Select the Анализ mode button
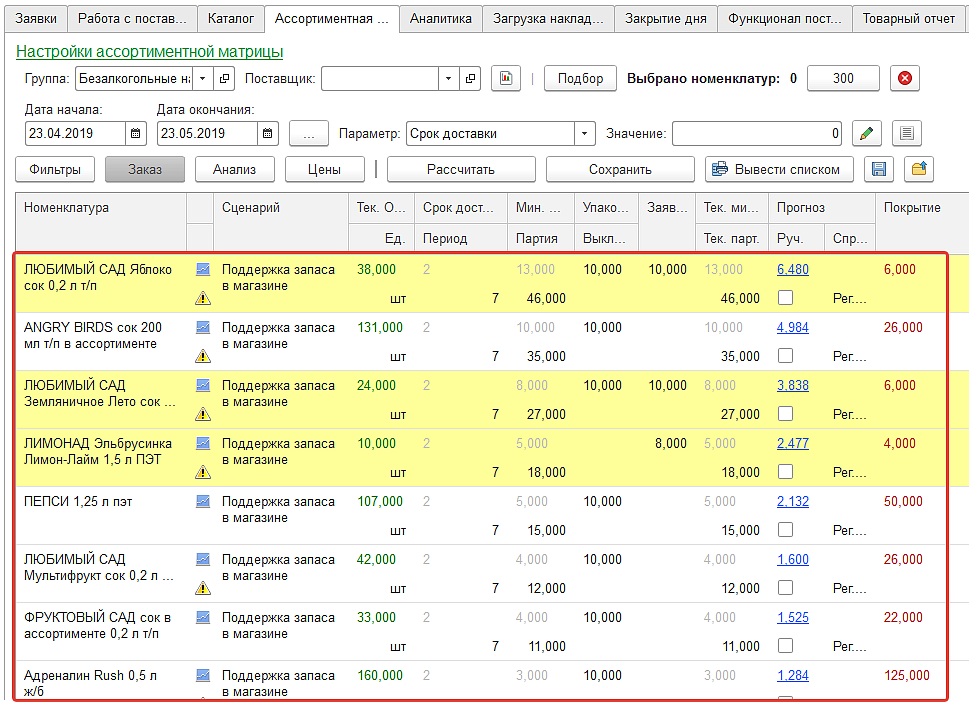Screen dimensions: 969x702 234,169
